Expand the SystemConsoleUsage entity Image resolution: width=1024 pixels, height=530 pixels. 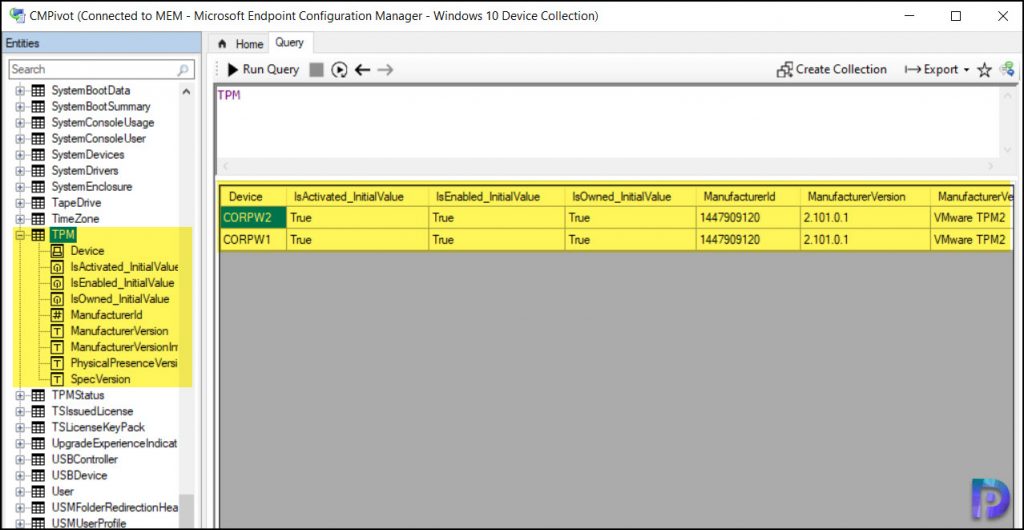coord(20,122)
